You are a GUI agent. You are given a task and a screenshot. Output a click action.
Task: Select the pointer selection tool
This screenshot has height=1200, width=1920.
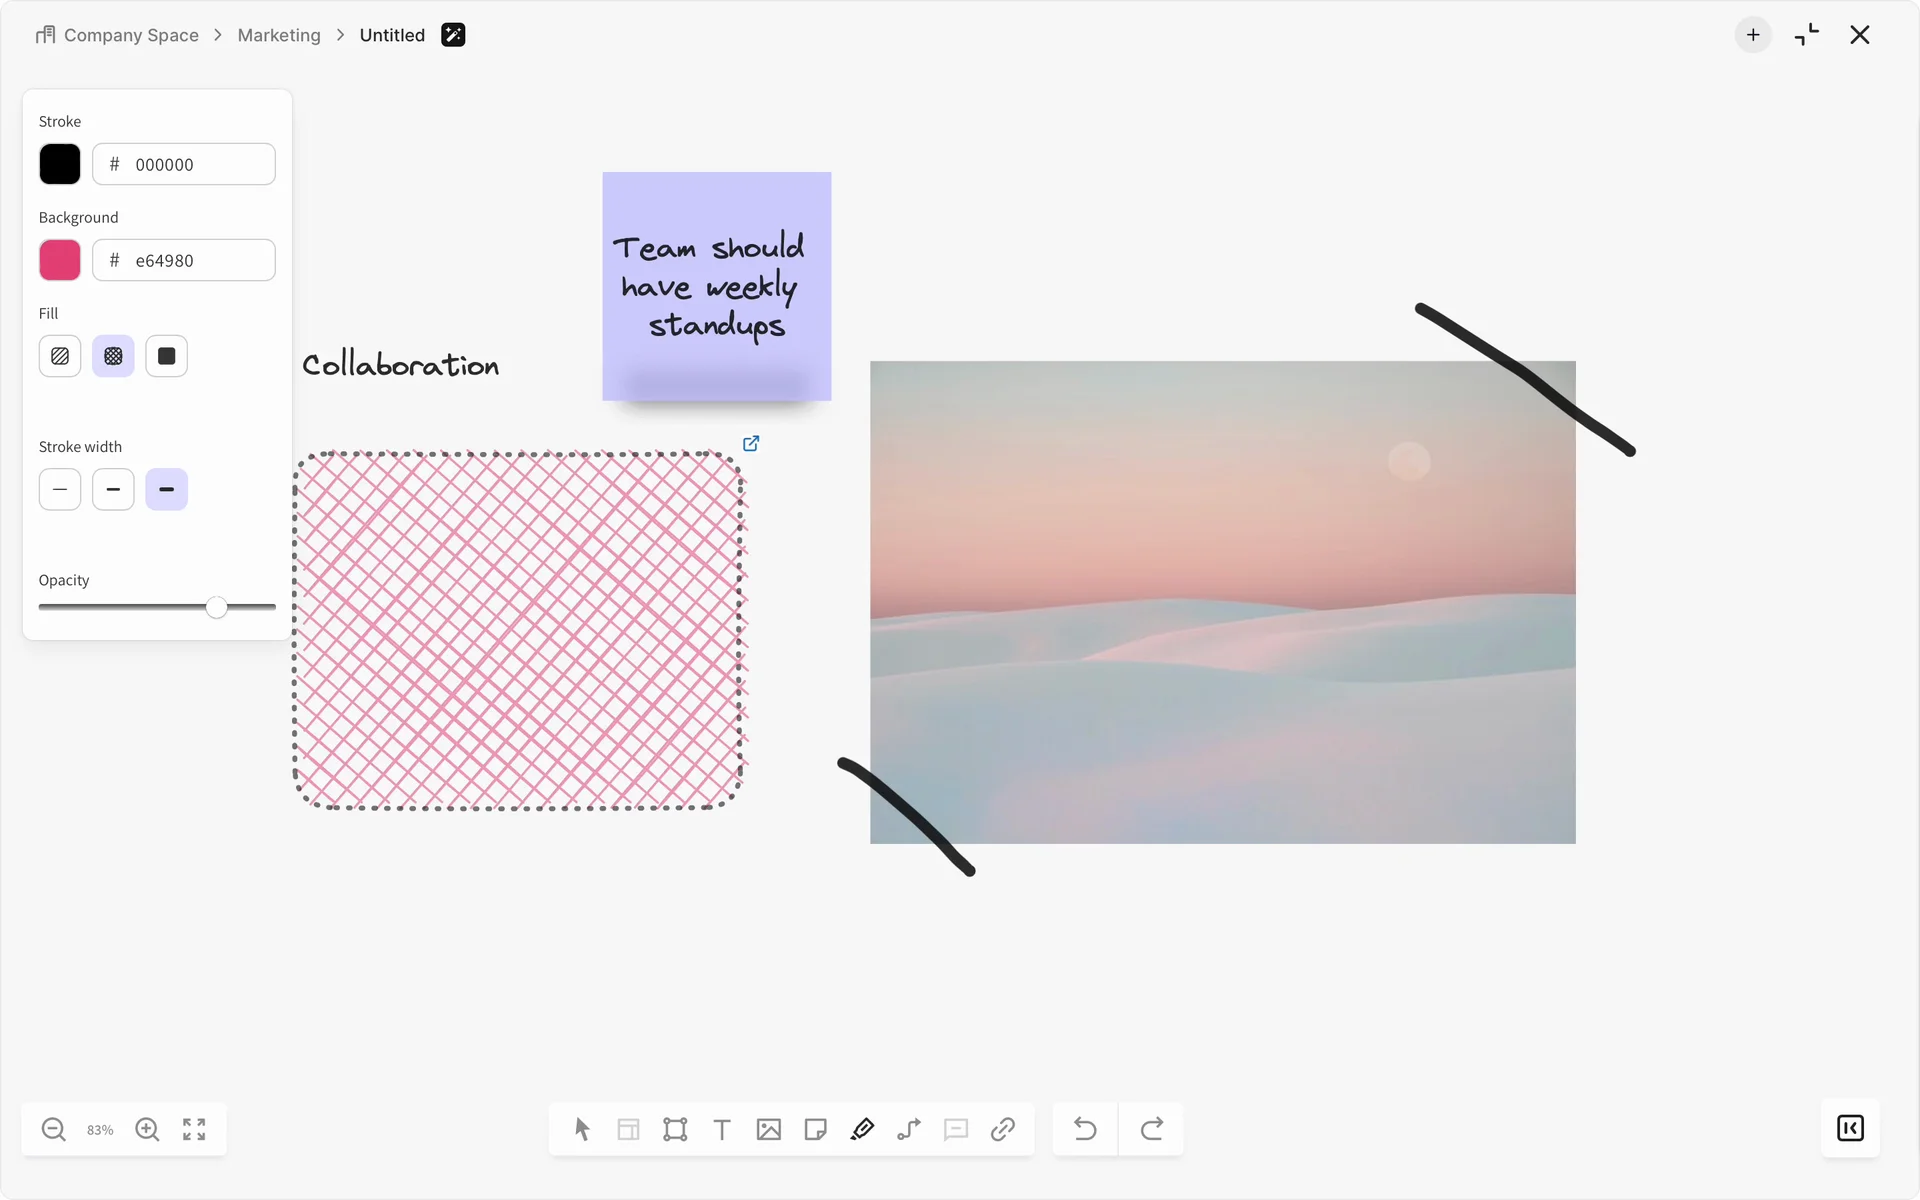point(582,1129)
